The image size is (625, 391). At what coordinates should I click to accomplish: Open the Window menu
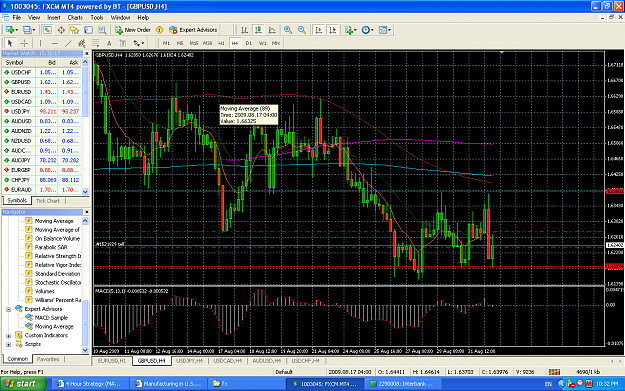tap(120, 18)
